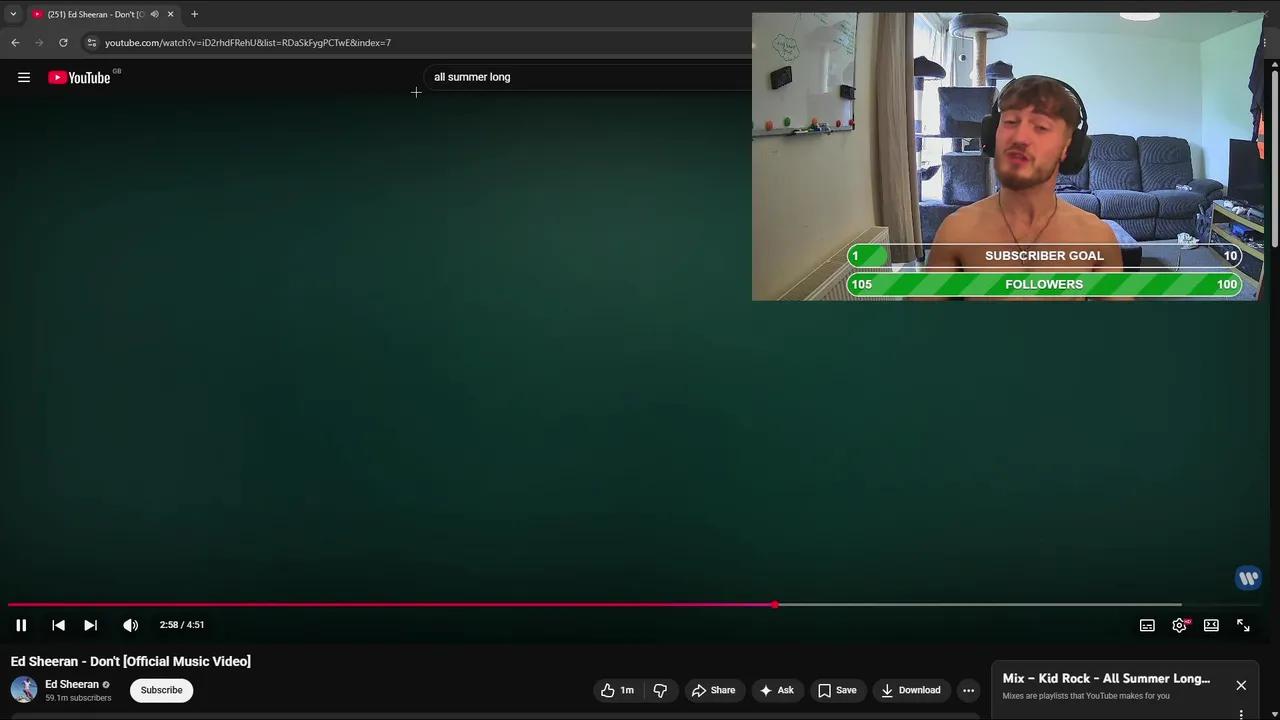Close the Kid Rock mix playlist panel
Viewport: 1280px width, 720px height.
tap(1241, 685)
